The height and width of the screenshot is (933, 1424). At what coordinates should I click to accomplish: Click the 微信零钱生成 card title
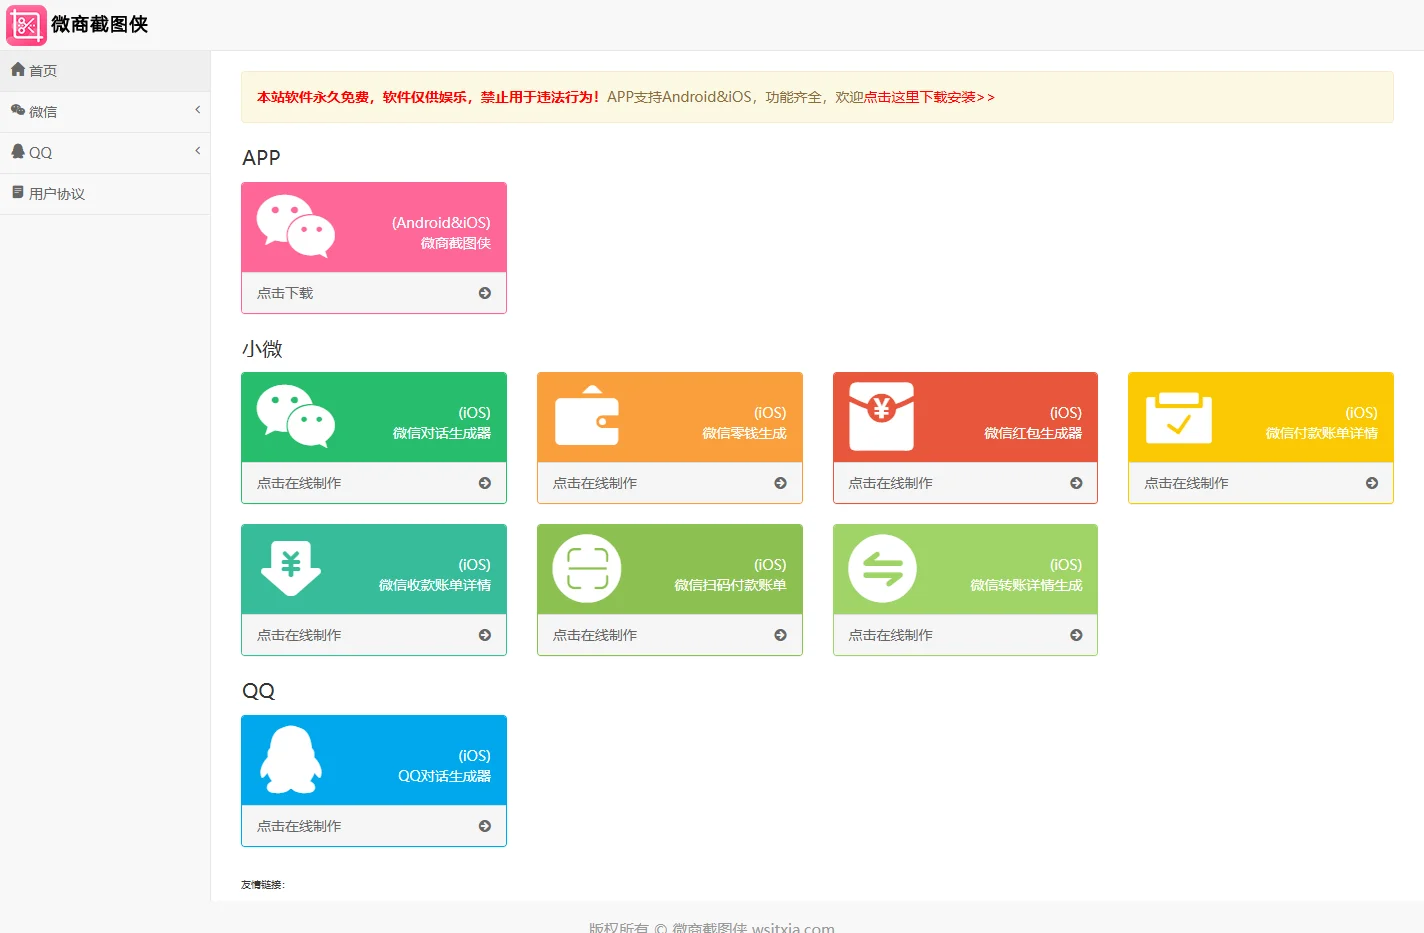744,433
